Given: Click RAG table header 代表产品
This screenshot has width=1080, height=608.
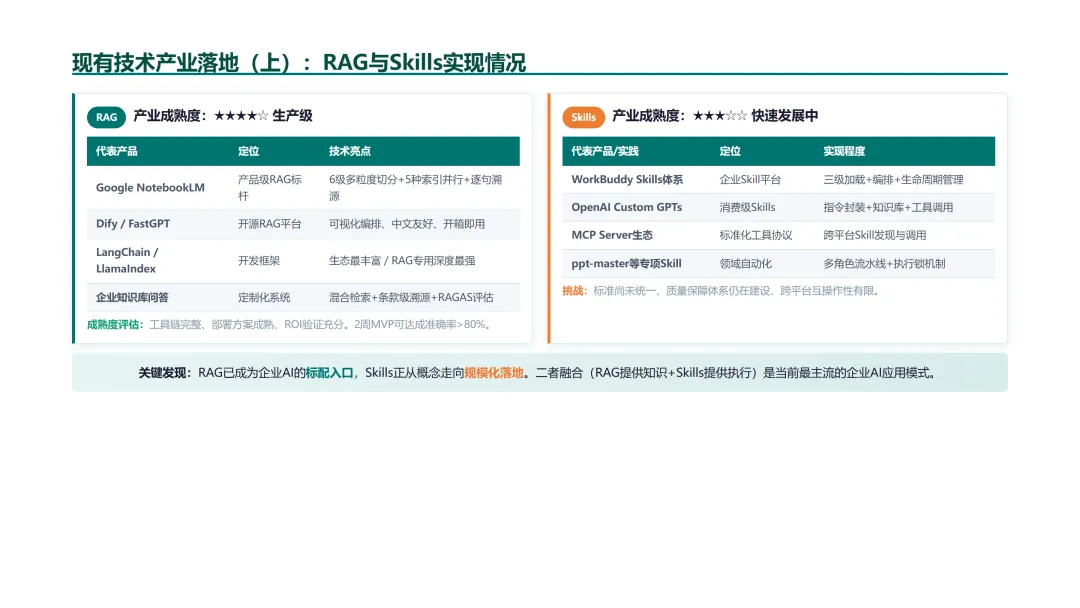Looking at the screenshot, I should pyautogui.click(x=116, y=151).
